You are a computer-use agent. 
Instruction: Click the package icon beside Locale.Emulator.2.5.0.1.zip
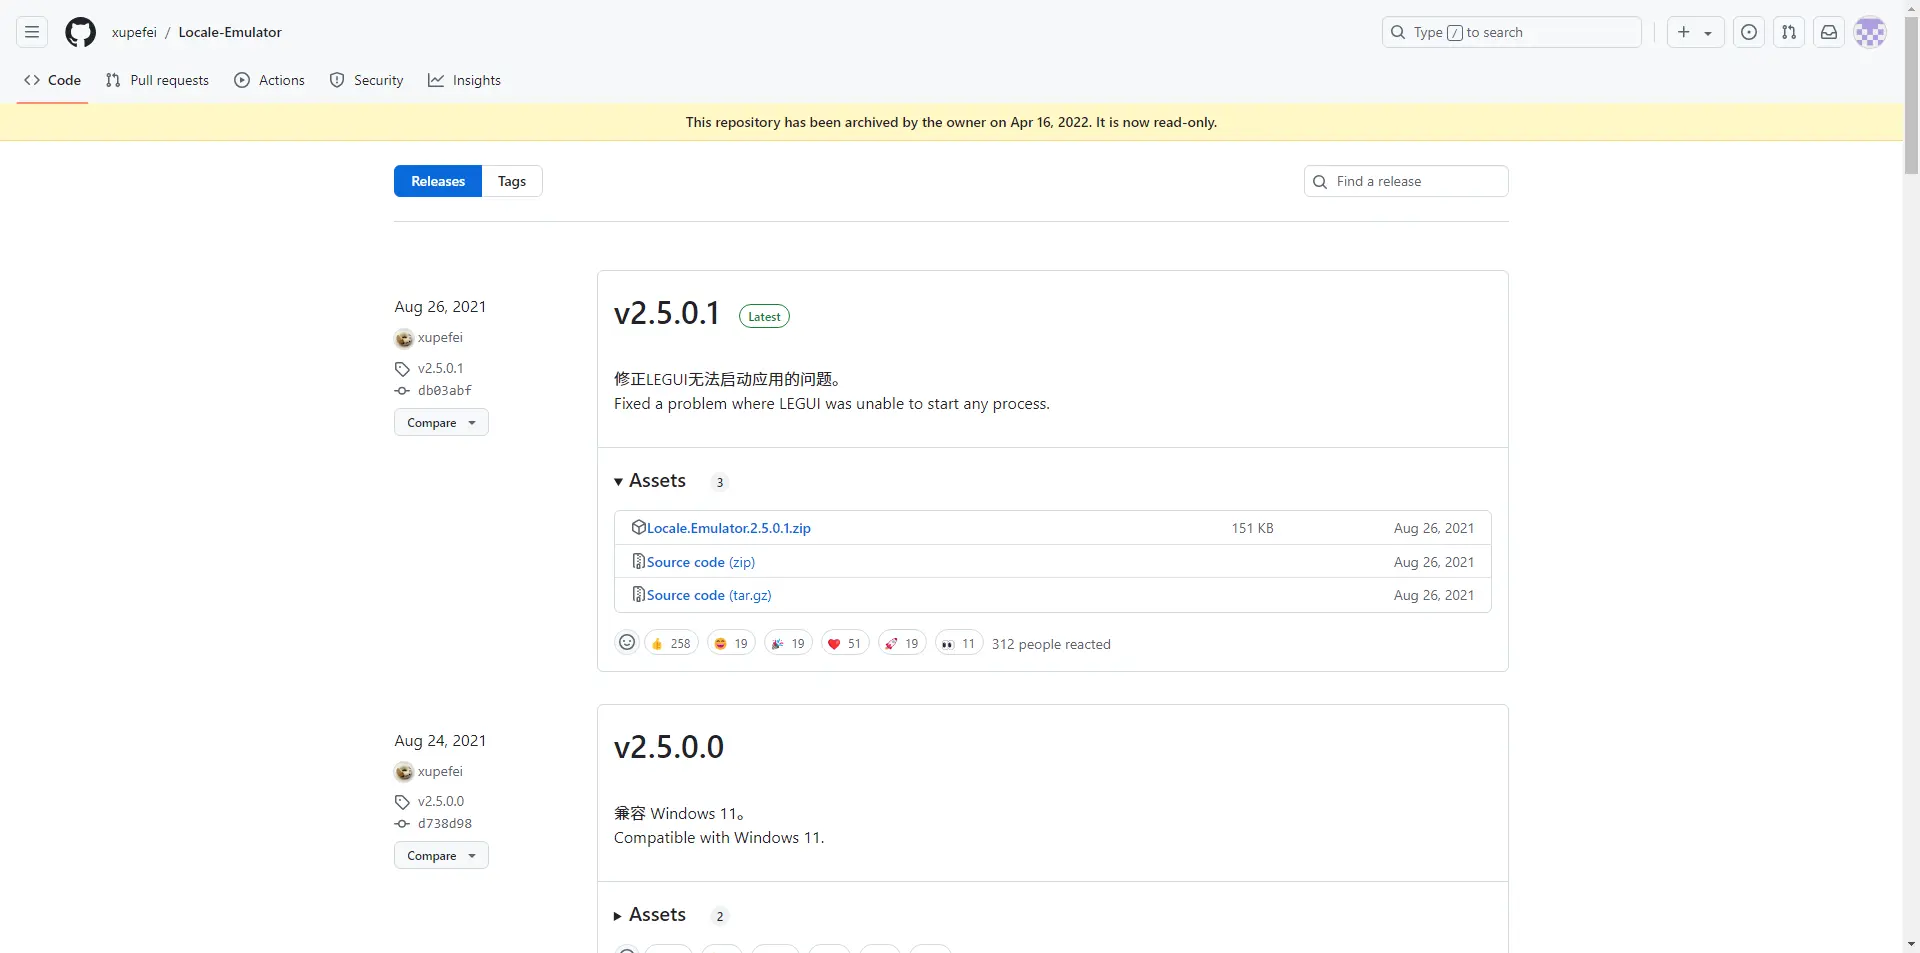pyautogui.click(x=639, y=527)
